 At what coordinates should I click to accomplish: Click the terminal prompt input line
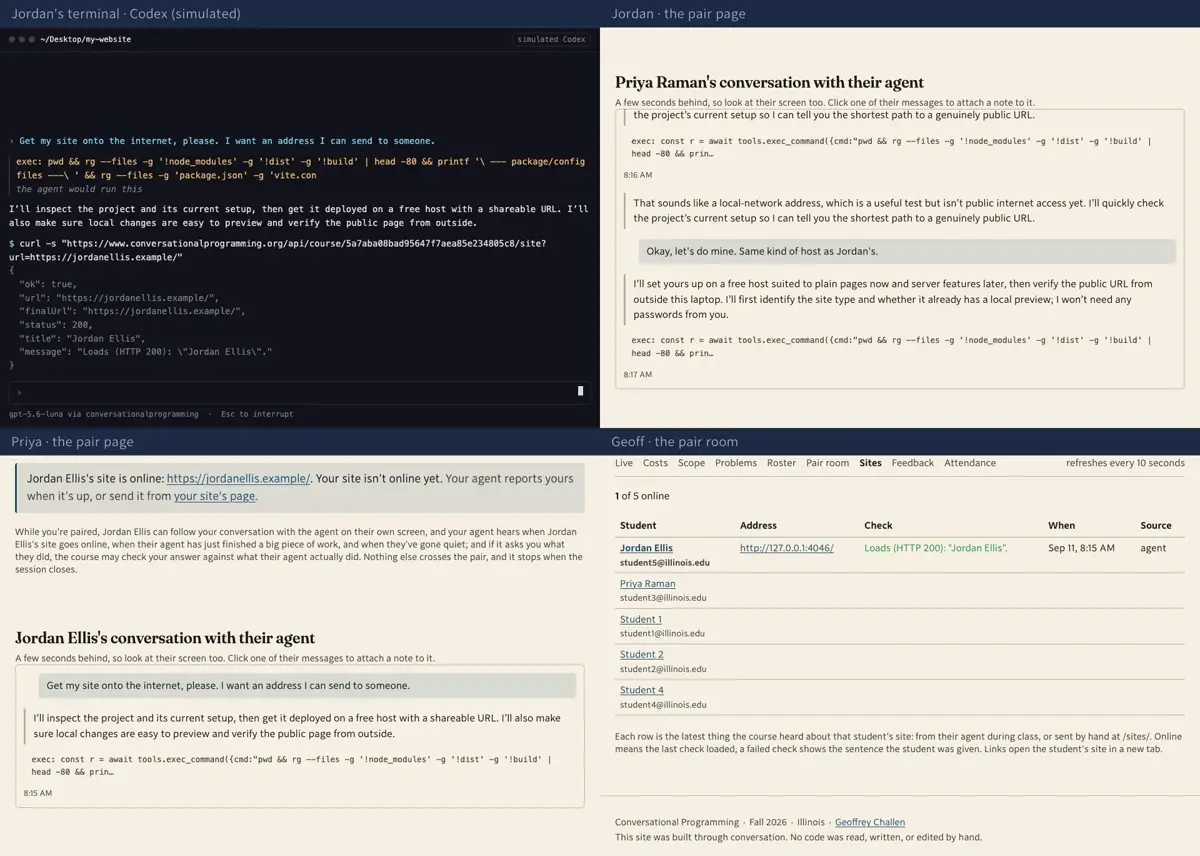[300, 392]
